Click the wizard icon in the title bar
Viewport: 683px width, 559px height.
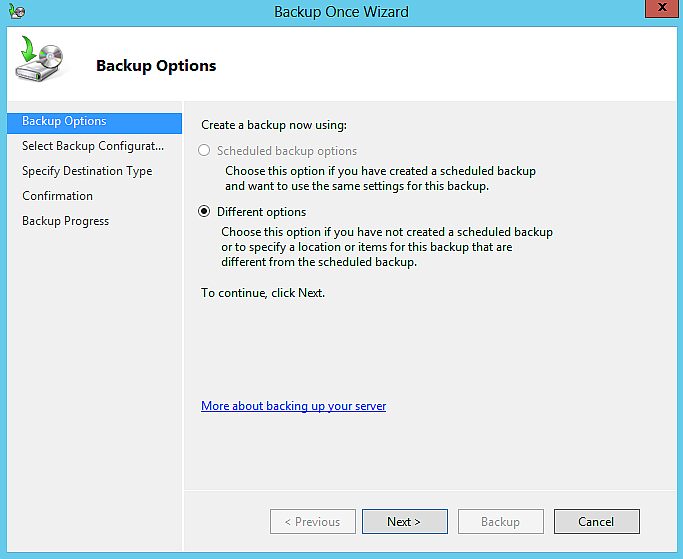coord(17,11)
